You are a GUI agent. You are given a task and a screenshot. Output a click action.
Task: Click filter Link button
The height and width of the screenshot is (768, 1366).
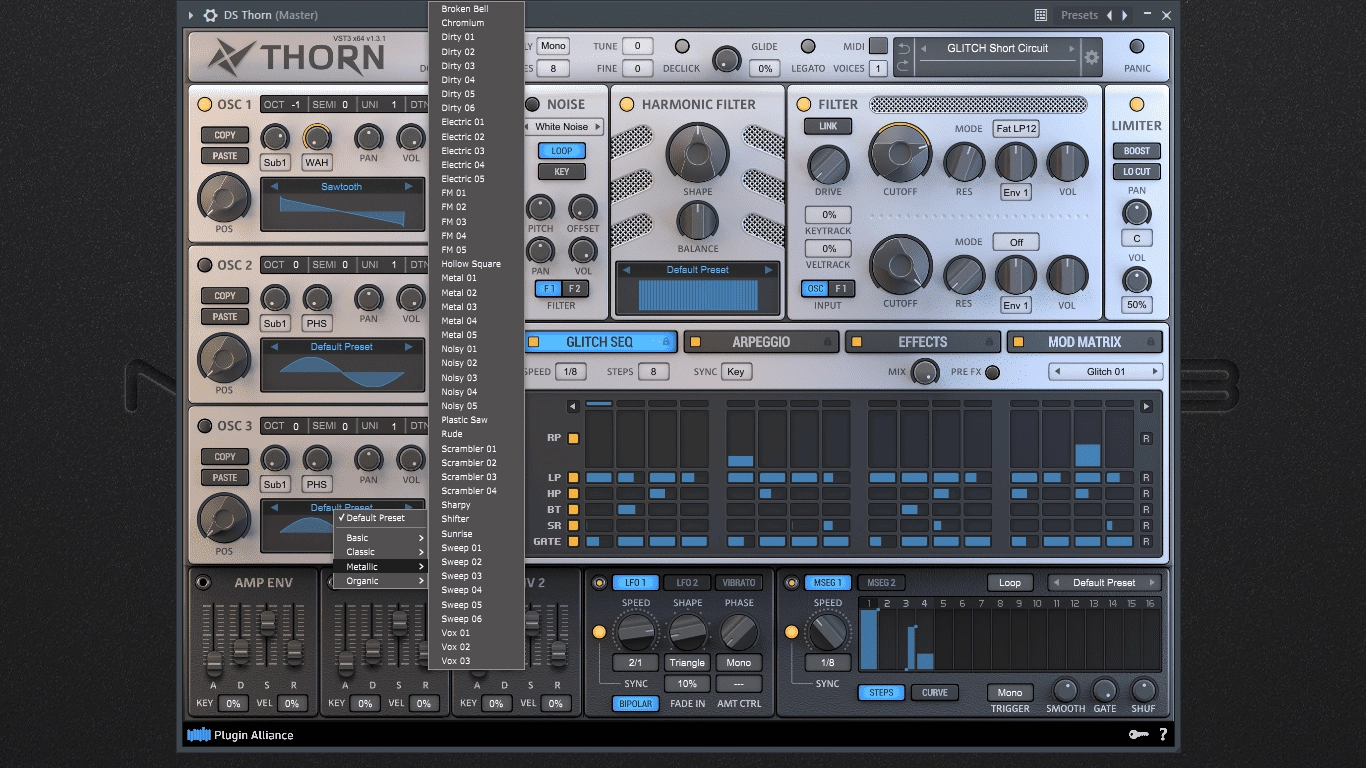click(828, 126)
